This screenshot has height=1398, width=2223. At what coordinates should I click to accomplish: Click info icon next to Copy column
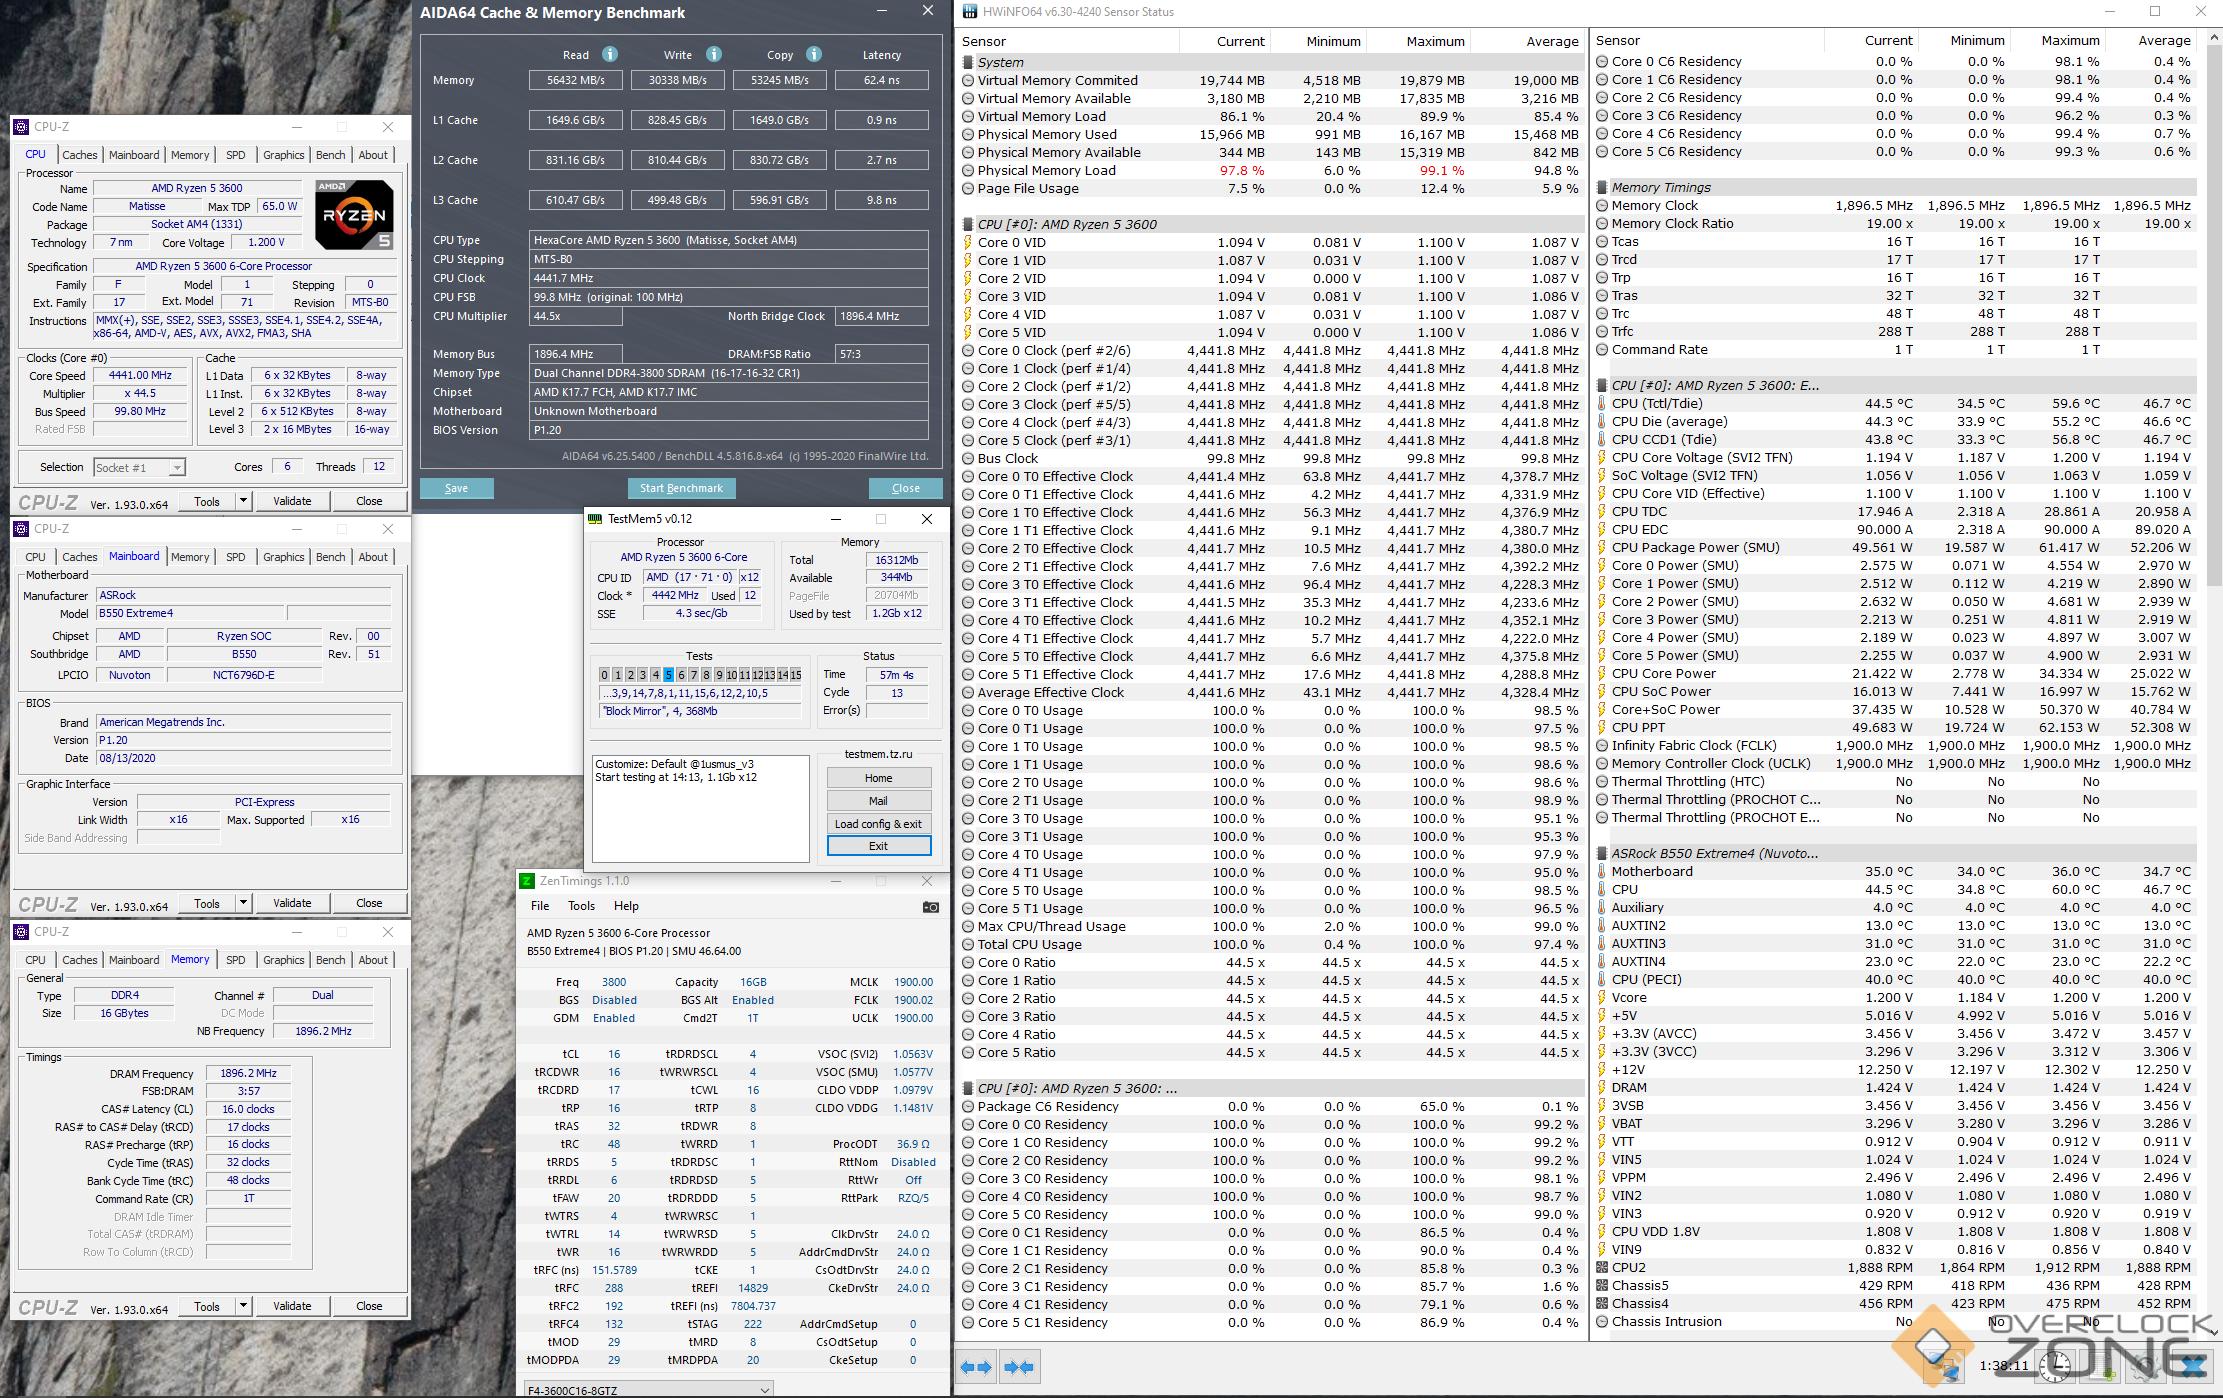(x=814, y=54)
